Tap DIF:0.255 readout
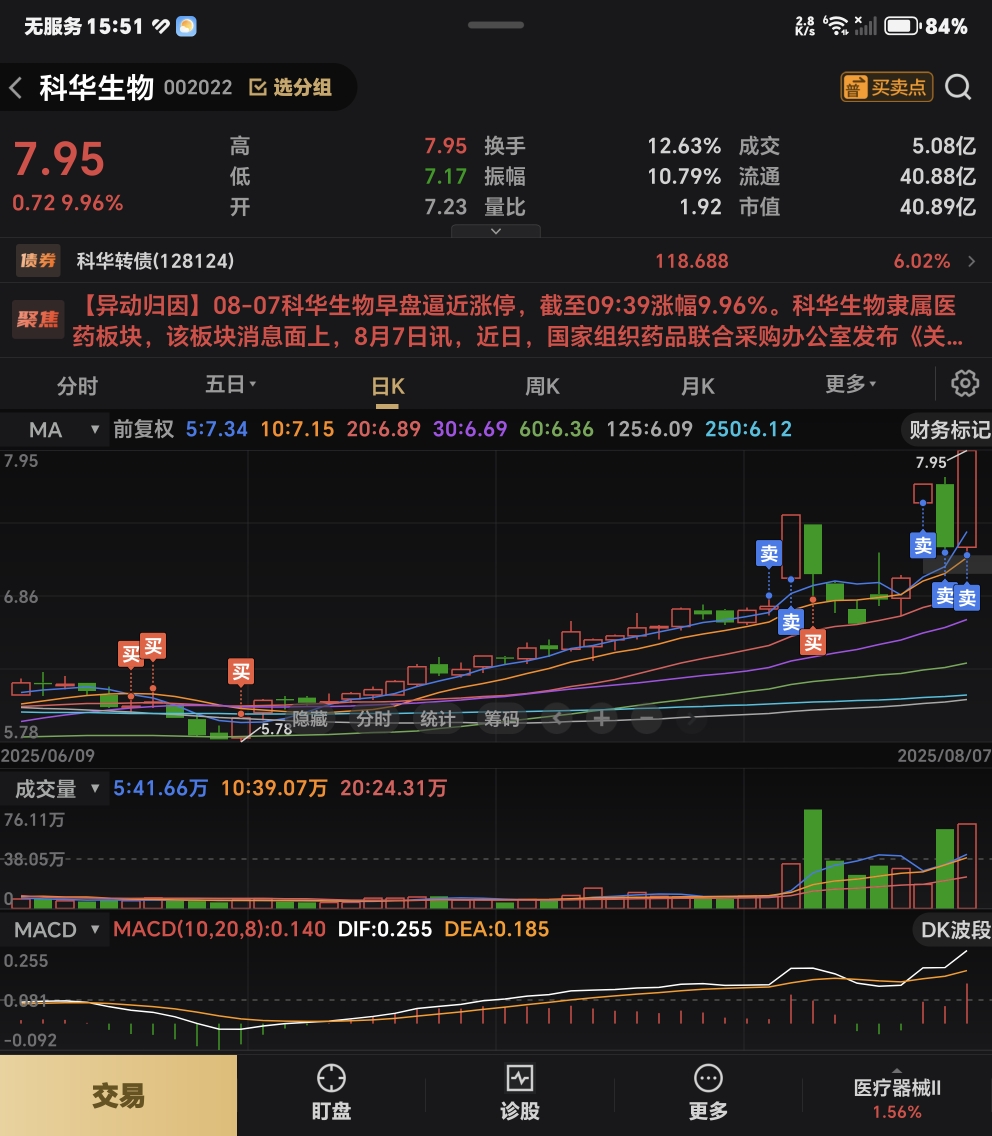 click(x=385, y=930)
